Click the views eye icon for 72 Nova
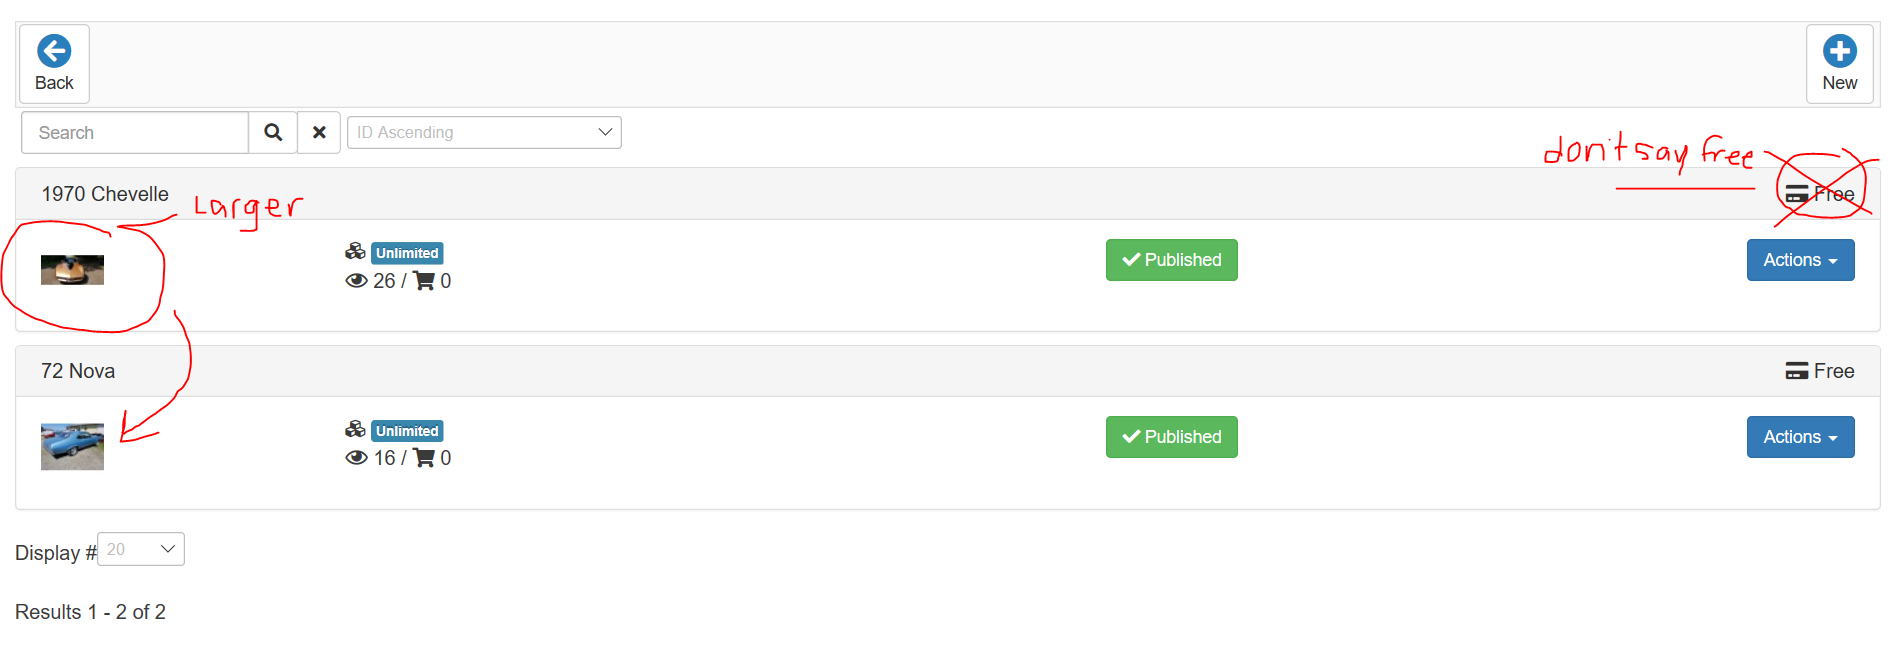 (356, 458)
